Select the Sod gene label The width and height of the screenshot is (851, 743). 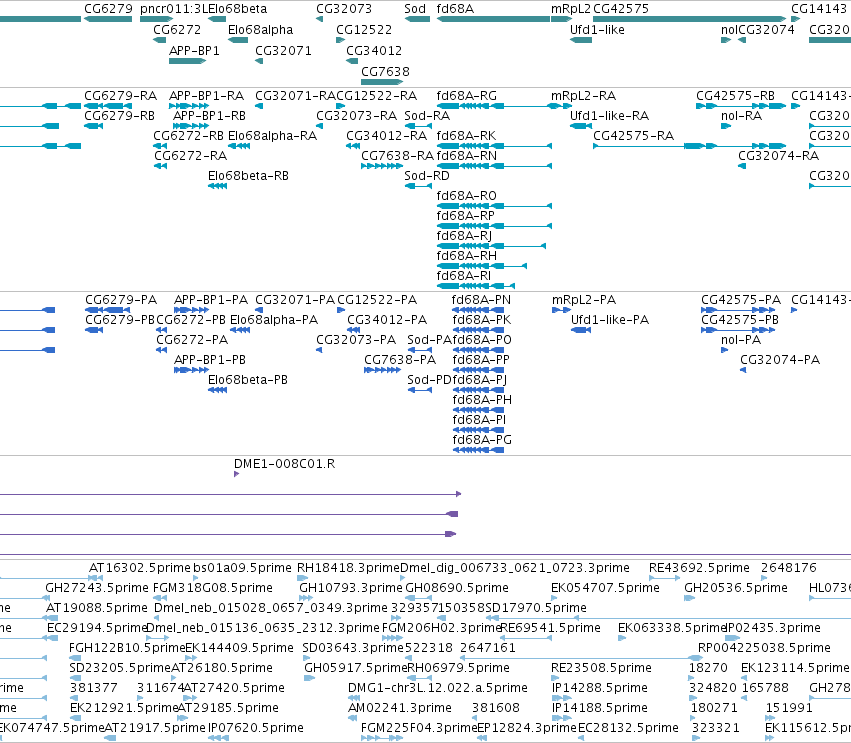415,9
